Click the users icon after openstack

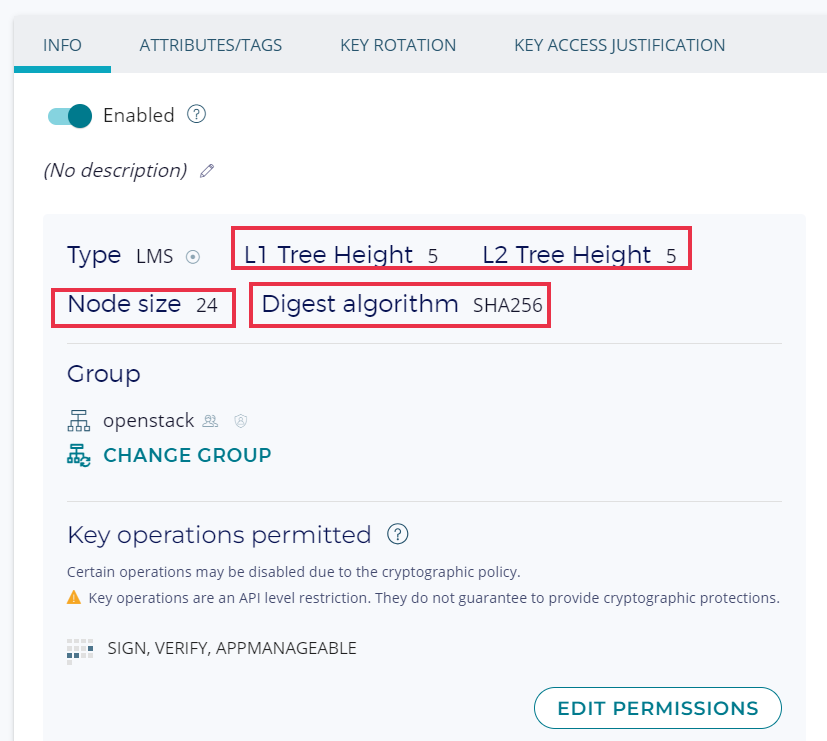(211, 421)
